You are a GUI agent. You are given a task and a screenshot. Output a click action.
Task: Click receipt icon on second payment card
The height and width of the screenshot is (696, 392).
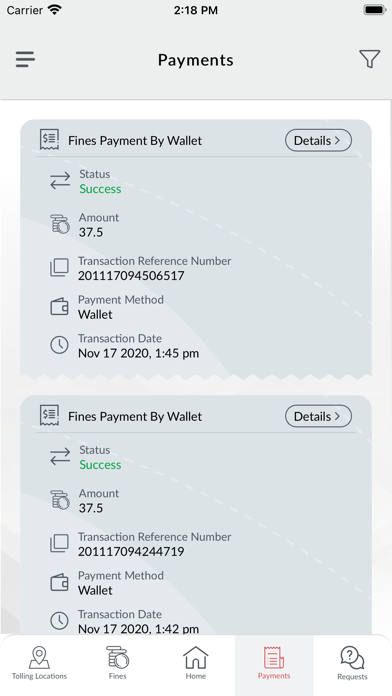tap(49, 415)
